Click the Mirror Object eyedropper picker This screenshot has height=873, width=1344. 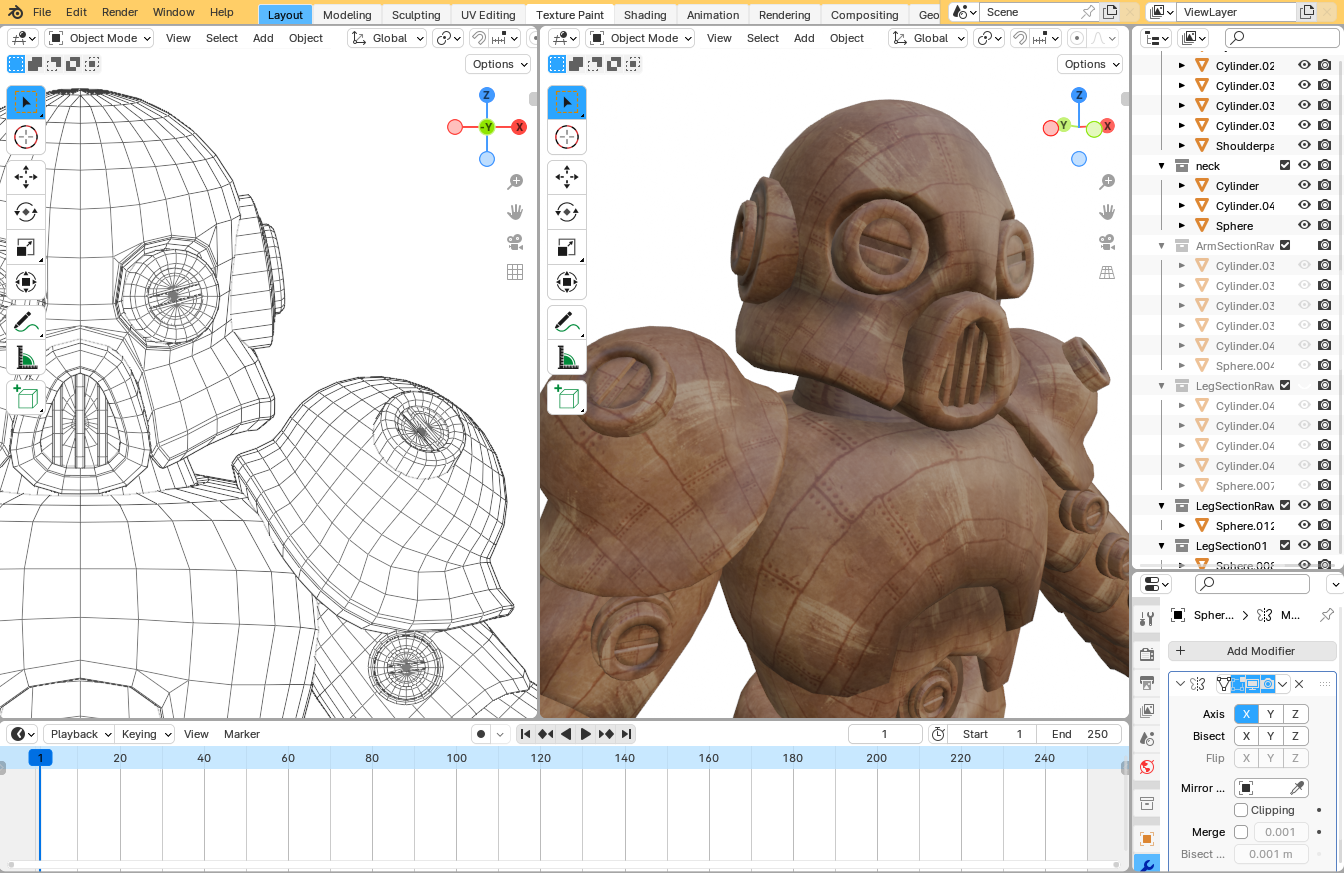[1298, 788]
